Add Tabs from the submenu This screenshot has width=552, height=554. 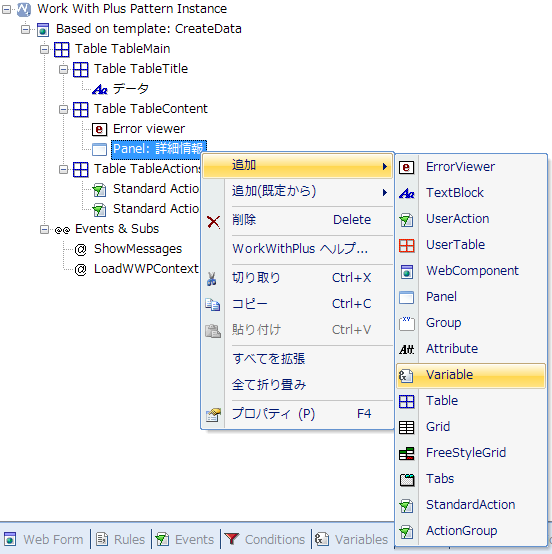click(x=471, y=479)
